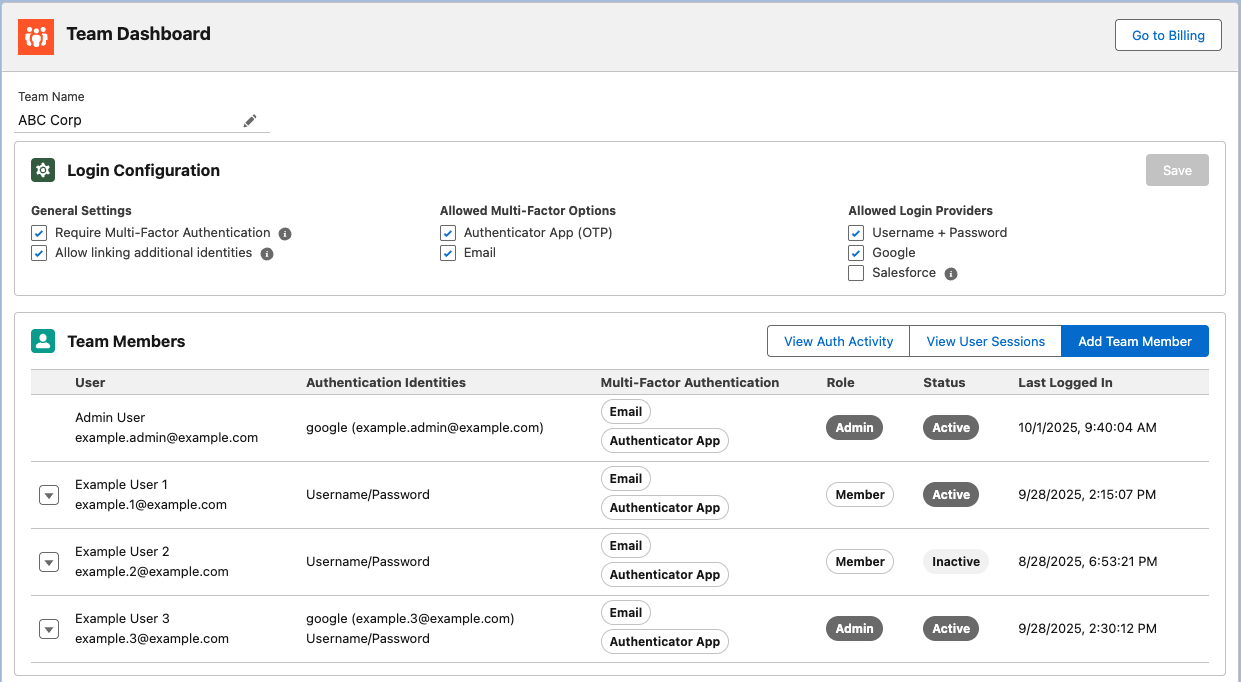Toggle Allow linking additional identities checkbox
The image size is (1241, 682).
click(x=39, y=253)
